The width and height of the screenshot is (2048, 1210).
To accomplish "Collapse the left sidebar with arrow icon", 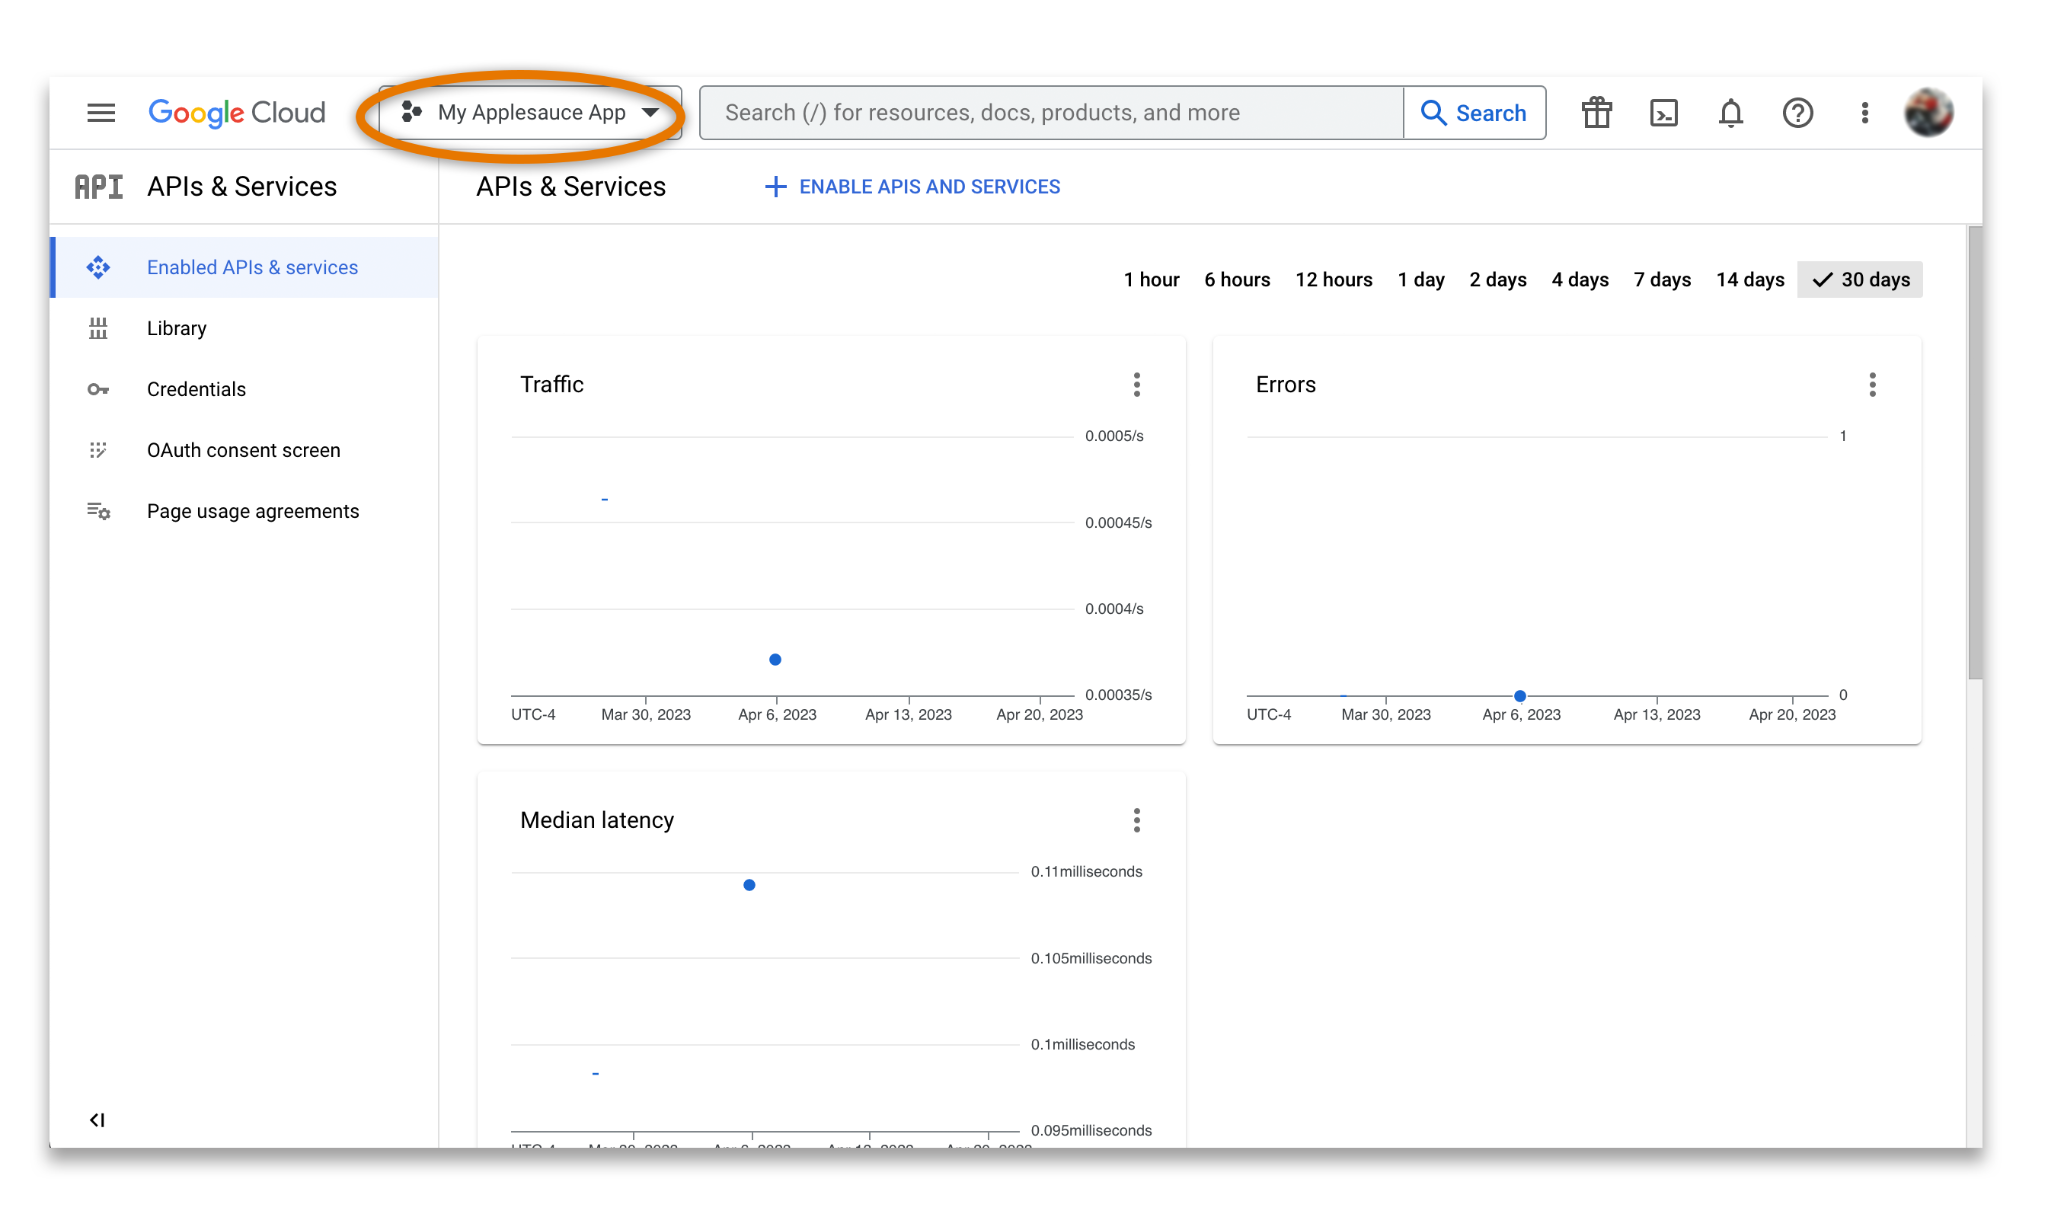I will [x=97, y=1120].
